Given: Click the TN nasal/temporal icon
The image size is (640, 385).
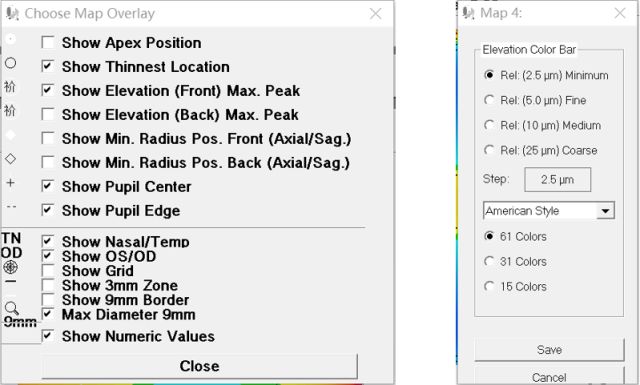Looking at the screenshot, I should (11, 238).
